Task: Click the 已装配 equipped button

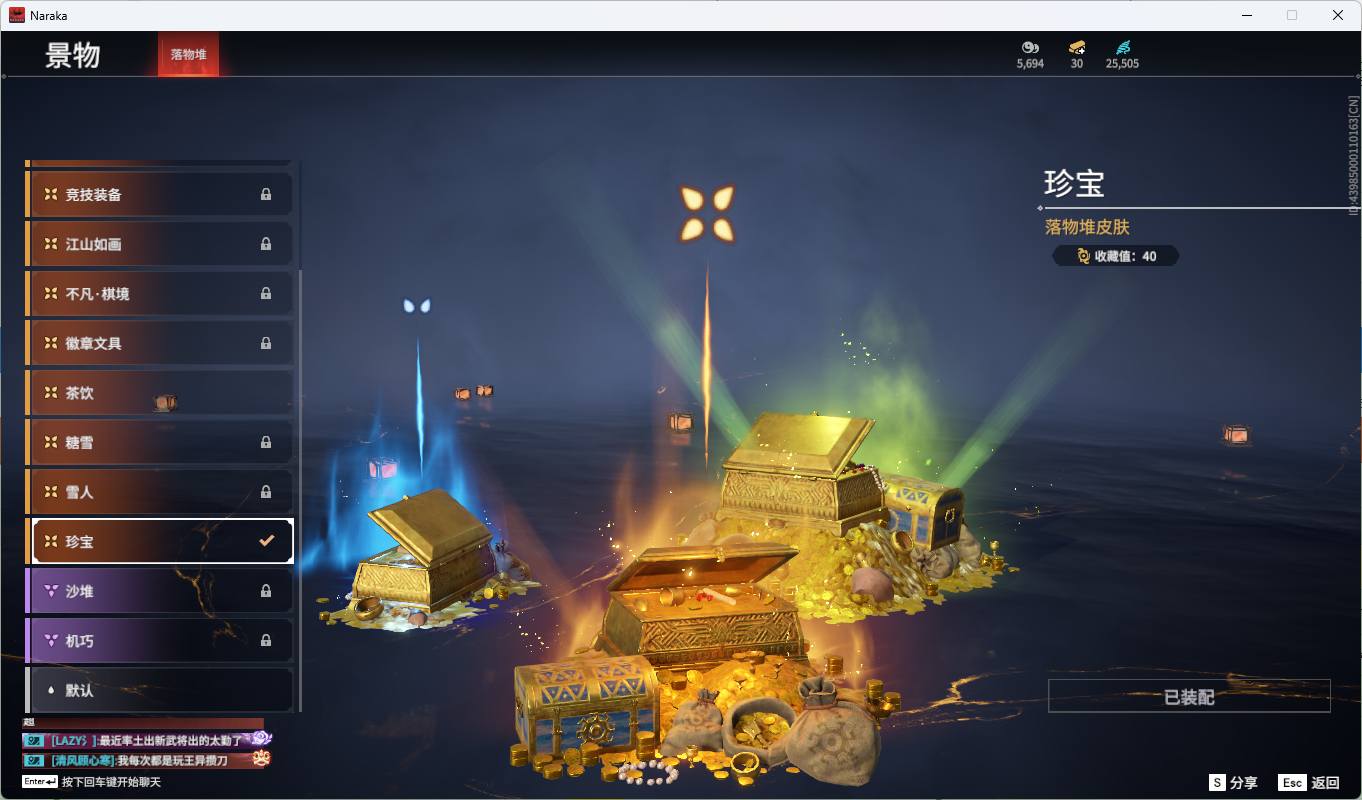Action: (x=1189, y=696)
